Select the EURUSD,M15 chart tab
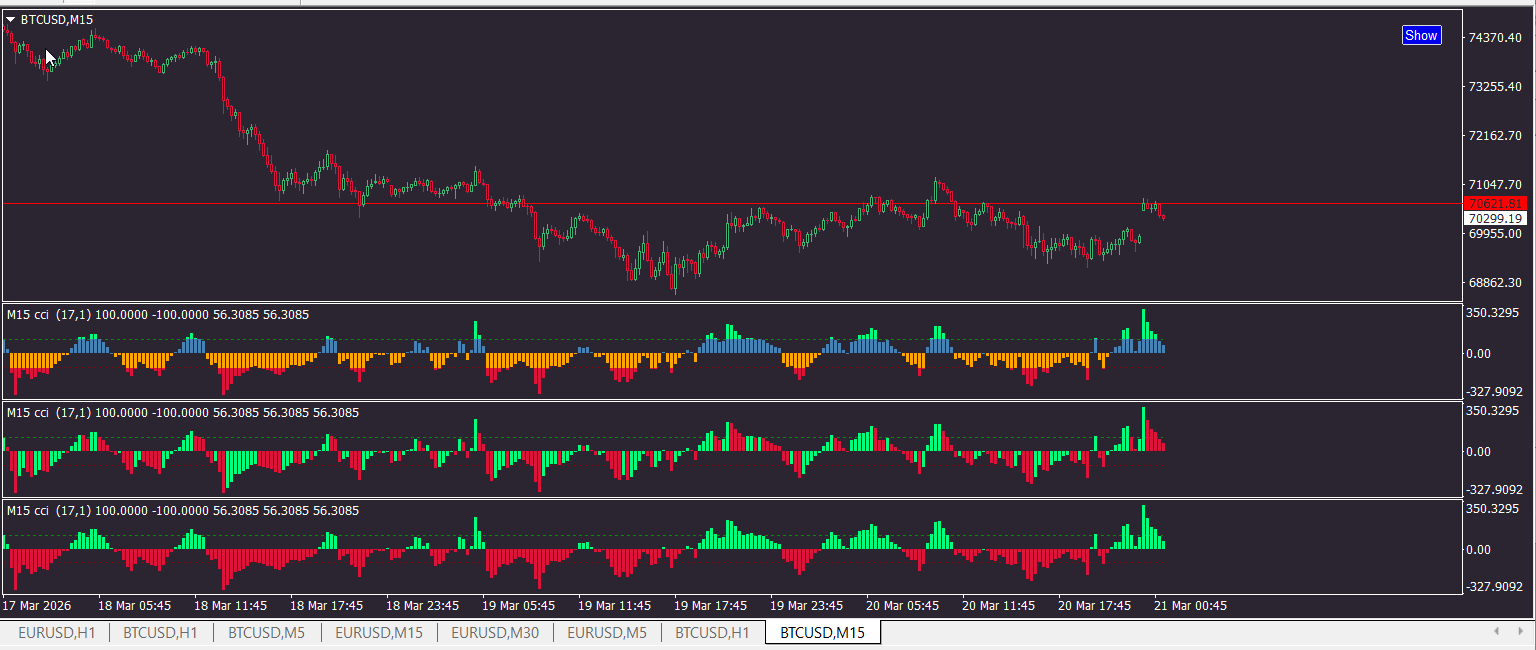The image size is (1536, 650). [378, 633]
